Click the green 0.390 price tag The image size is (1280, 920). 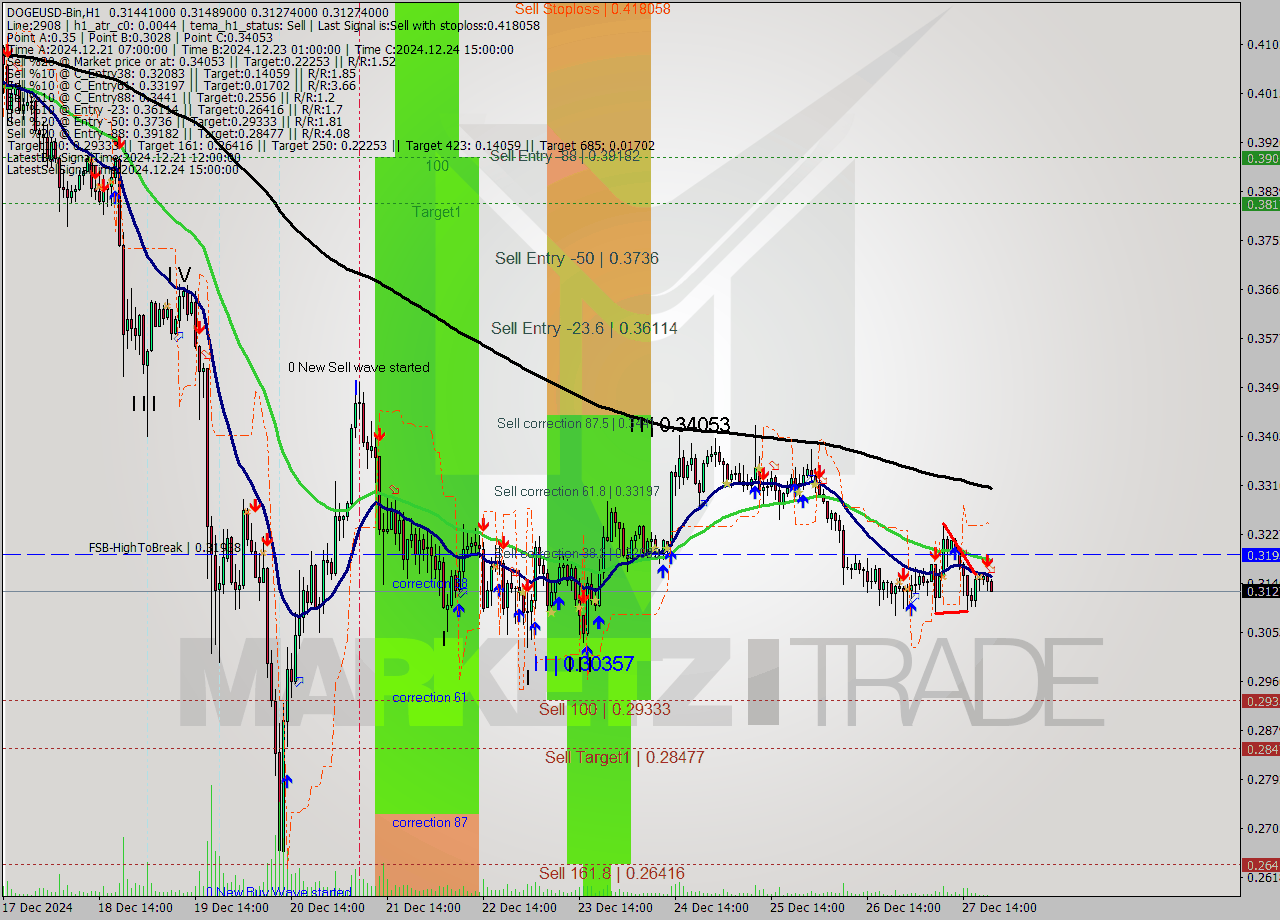(1260, 158)
